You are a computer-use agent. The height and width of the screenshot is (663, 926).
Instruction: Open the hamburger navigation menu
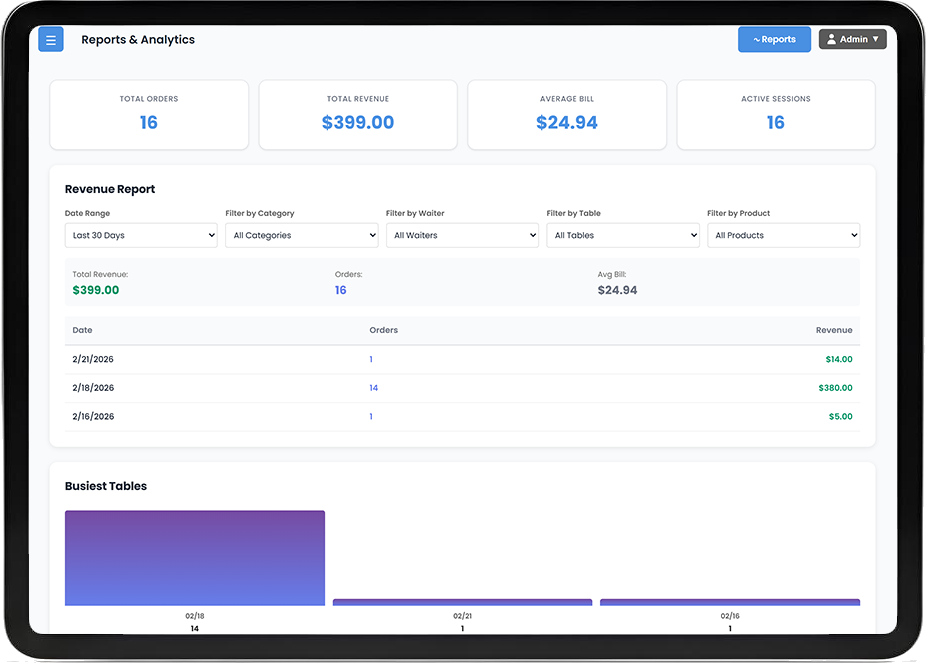pyautogui.click(x=50, y=39)
